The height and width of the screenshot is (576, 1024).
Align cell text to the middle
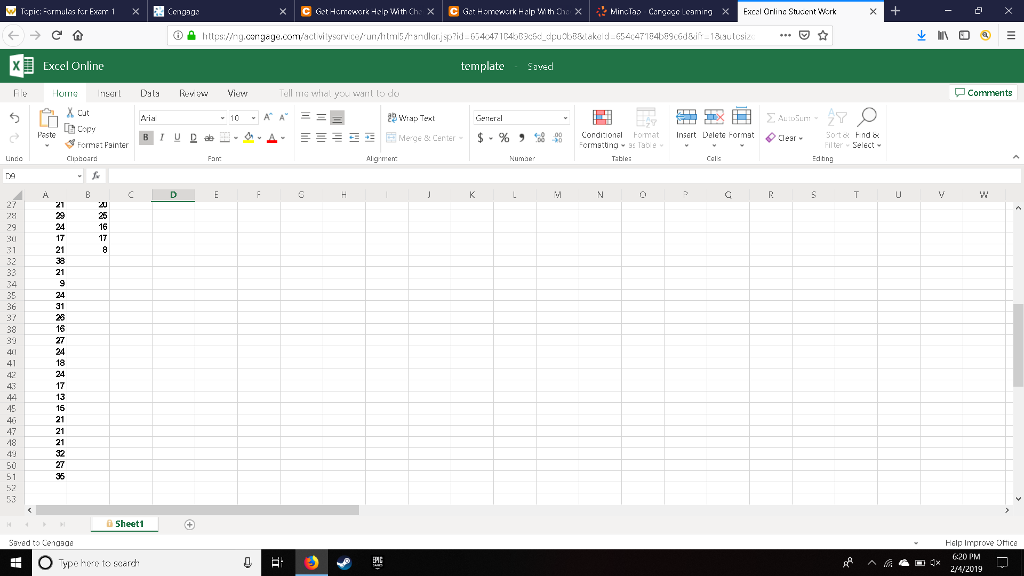pos(321,118)
